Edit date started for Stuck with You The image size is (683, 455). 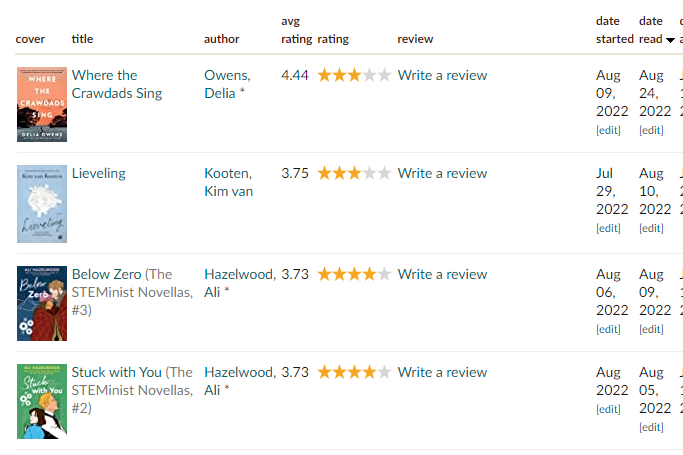608,409
